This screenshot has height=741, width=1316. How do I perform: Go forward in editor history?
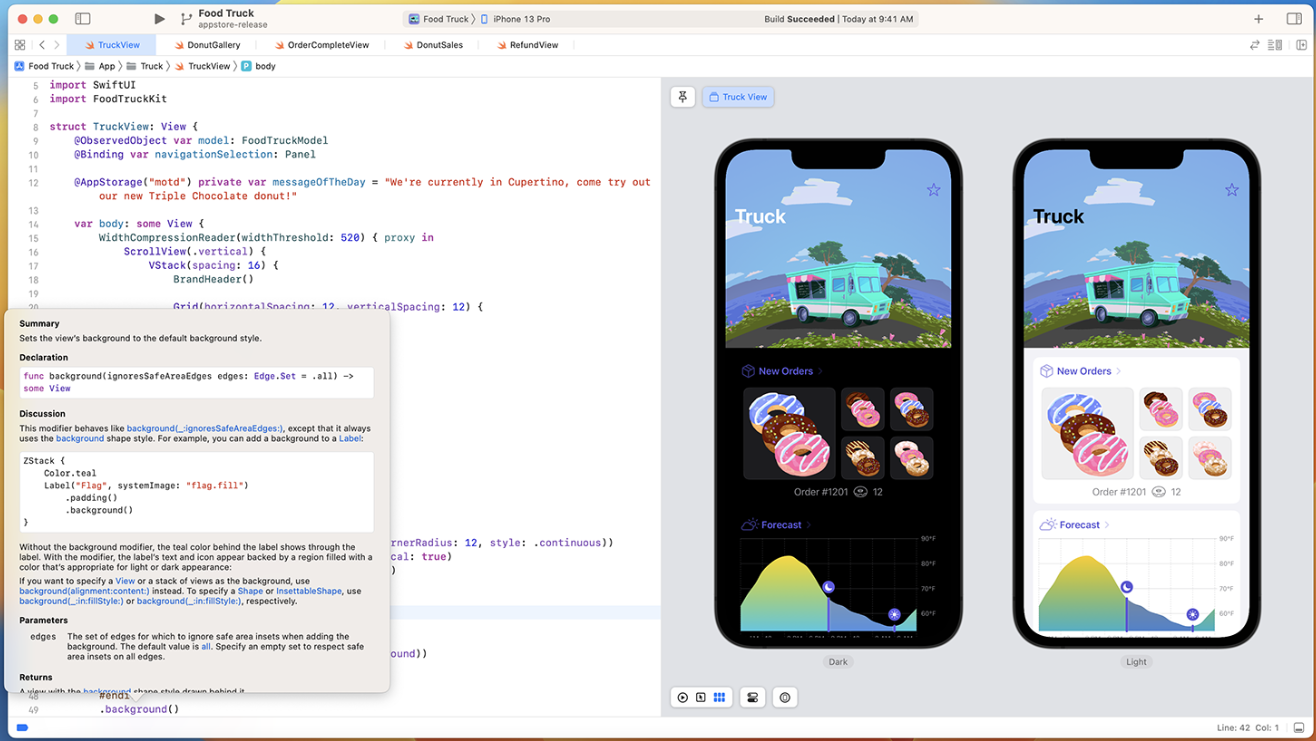tap(57, 45)
